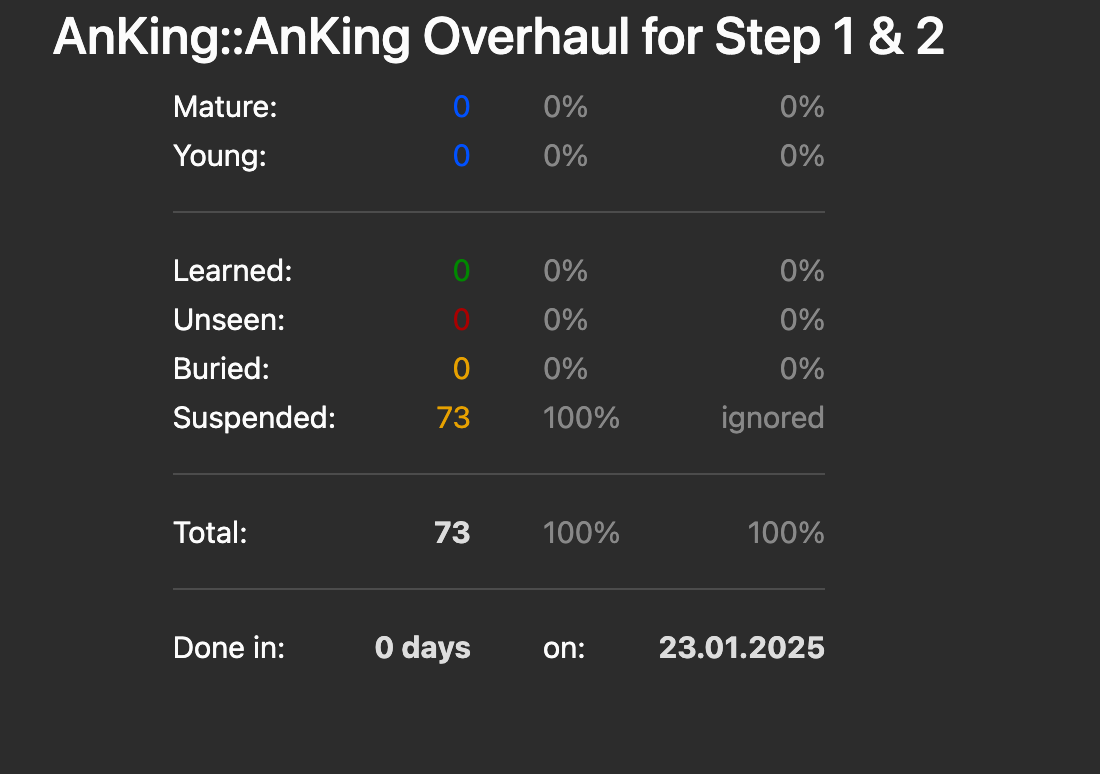Select the Learned label

233,271
